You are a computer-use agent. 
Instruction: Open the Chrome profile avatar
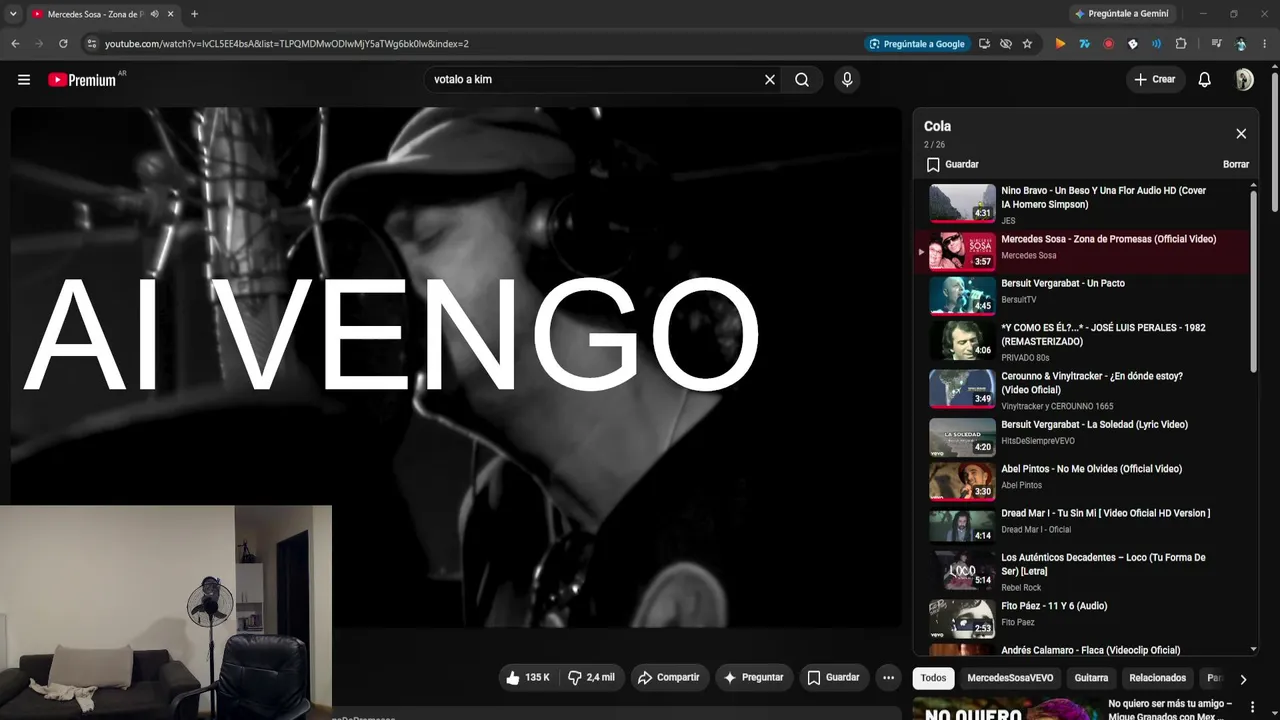pos(1241,44)
